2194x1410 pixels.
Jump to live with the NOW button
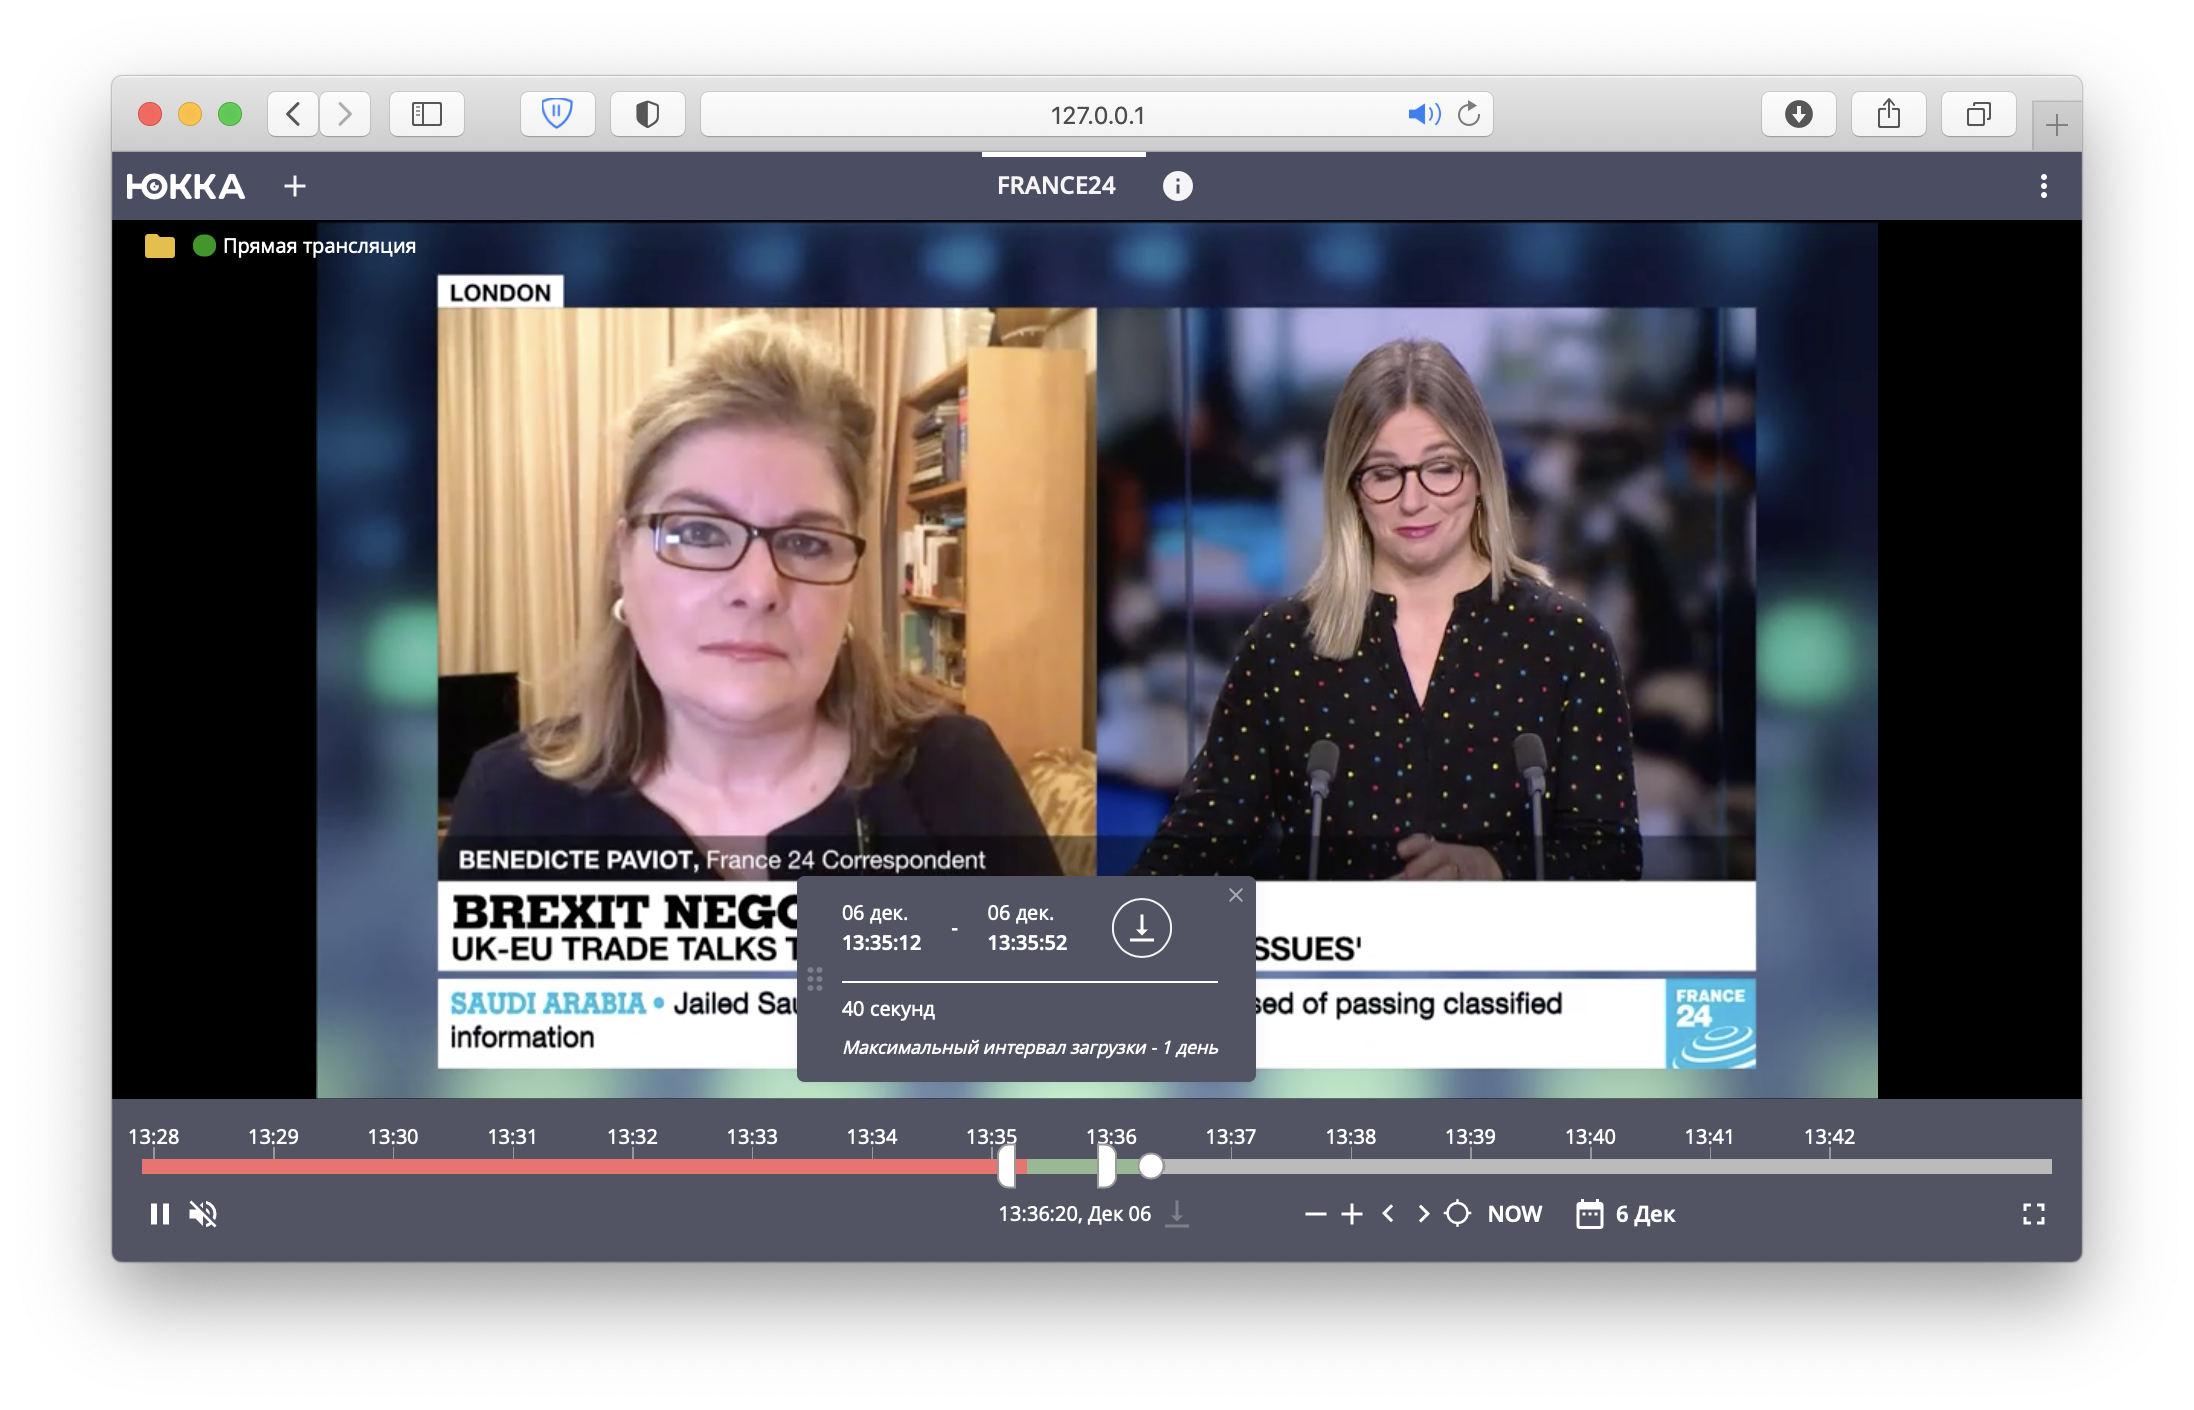tap(1515, 1214)
